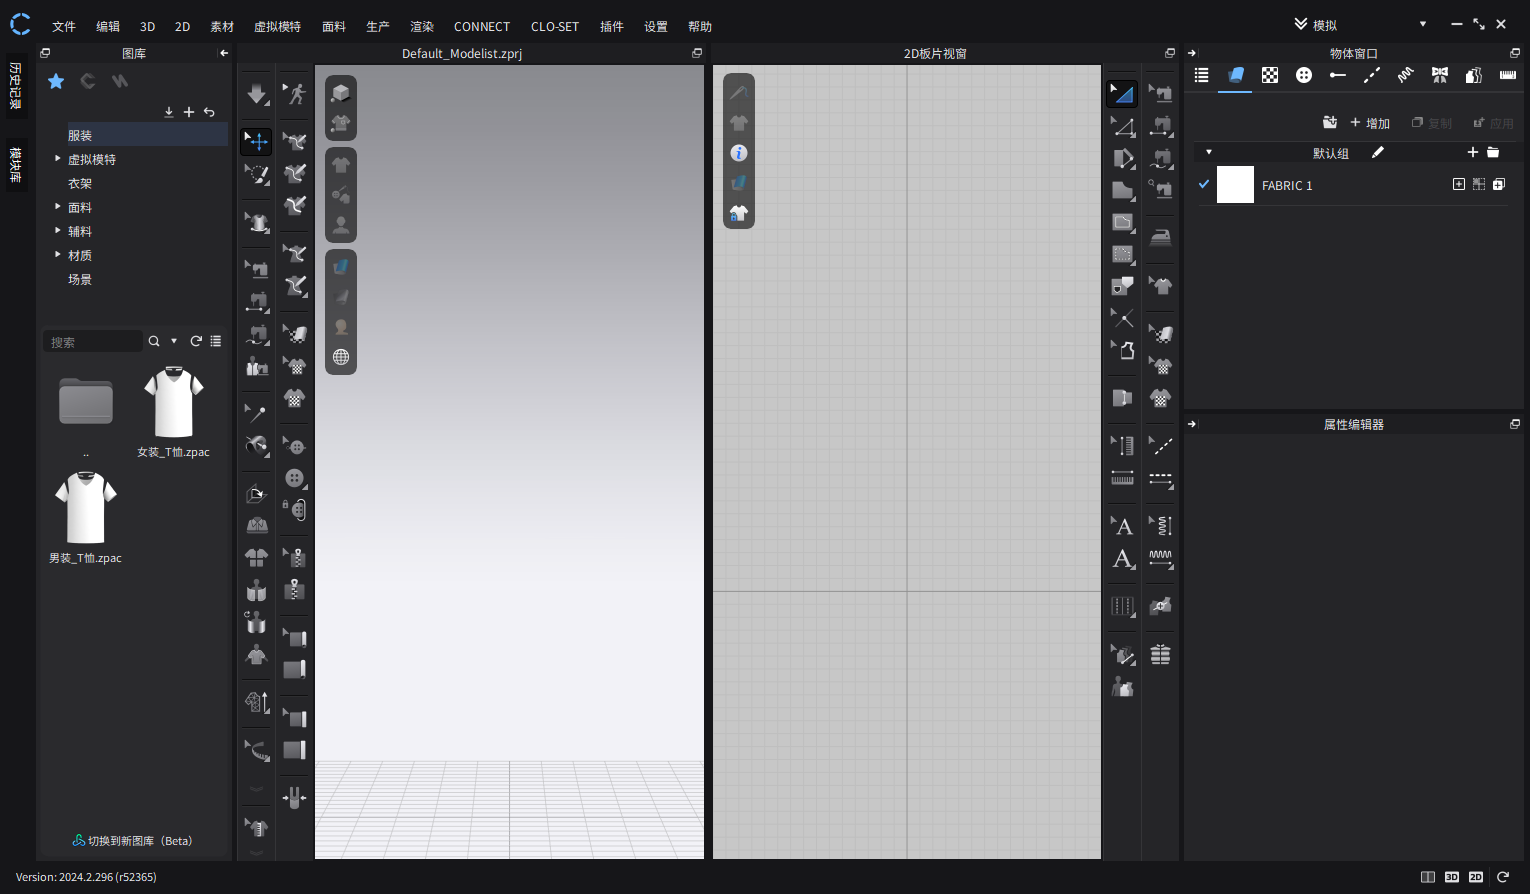The height and width of the screenshot is (894, 1530).
Task: Toggle the T-shirt icon in 2D viewport
Action: [739, 123]
